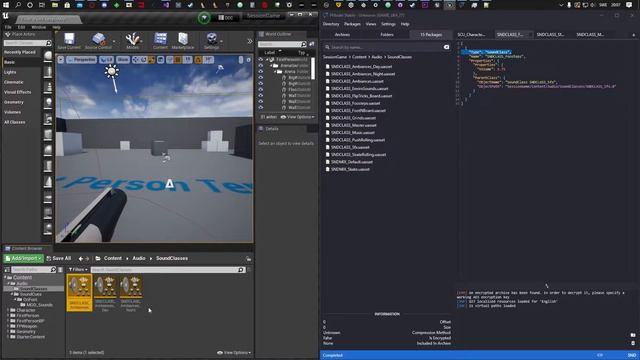
Task: Open the Content toolbar icon
Action: [160, 41]
